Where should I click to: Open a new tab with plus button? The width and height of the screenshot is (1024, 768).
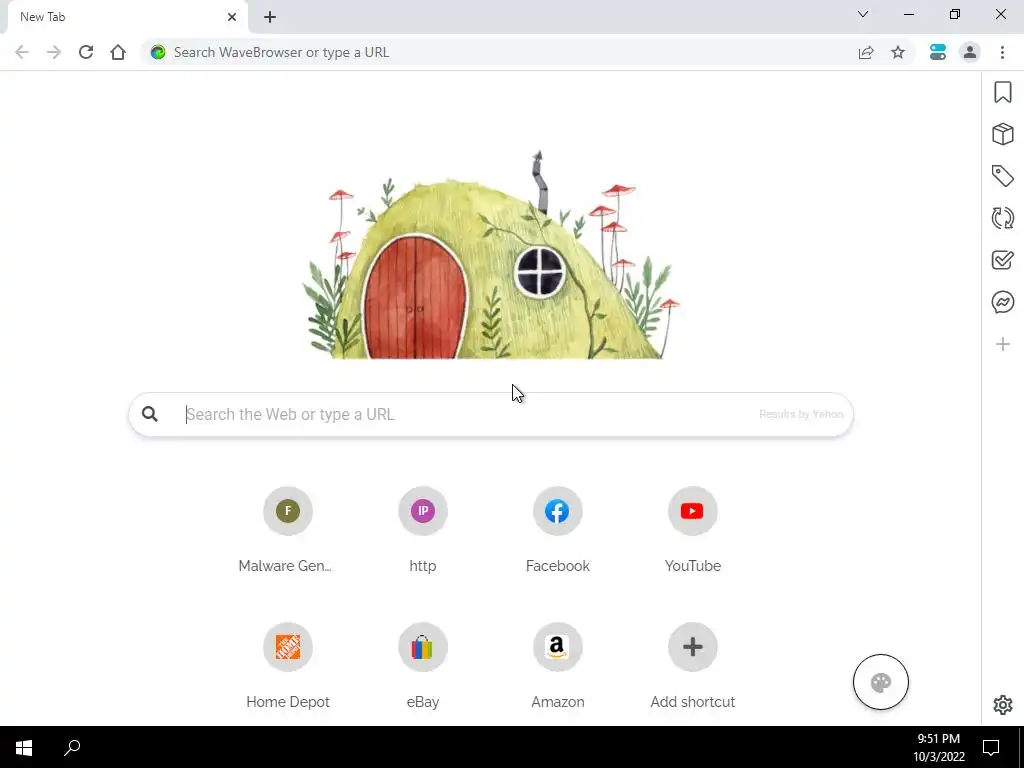(x=270, y=17)
